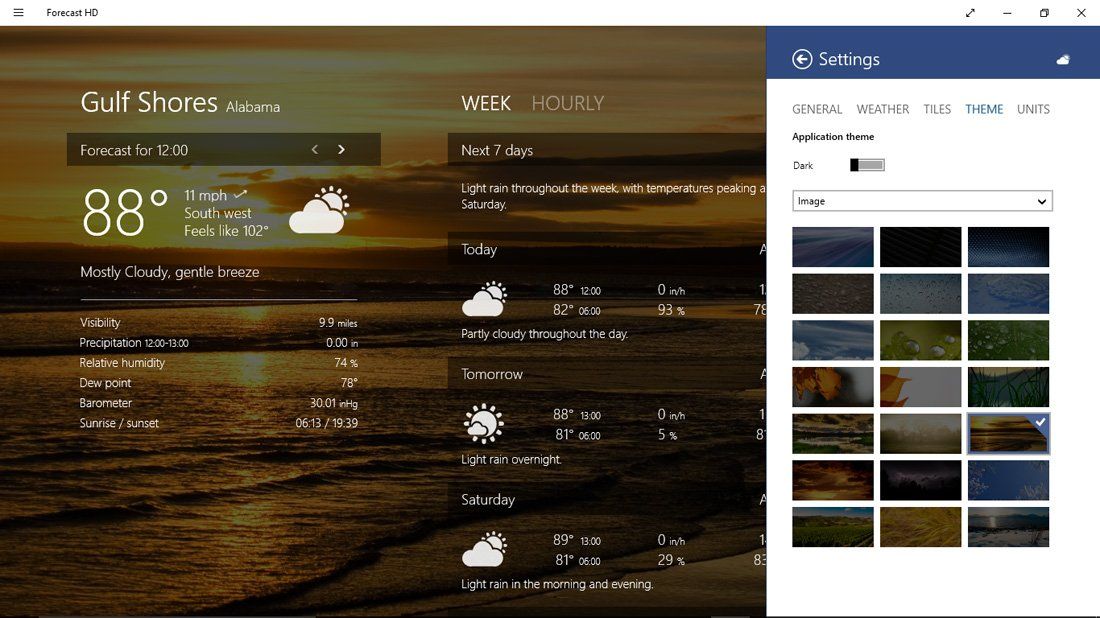Click the cloud icon in the Settings header

(x=1063, y=59)
